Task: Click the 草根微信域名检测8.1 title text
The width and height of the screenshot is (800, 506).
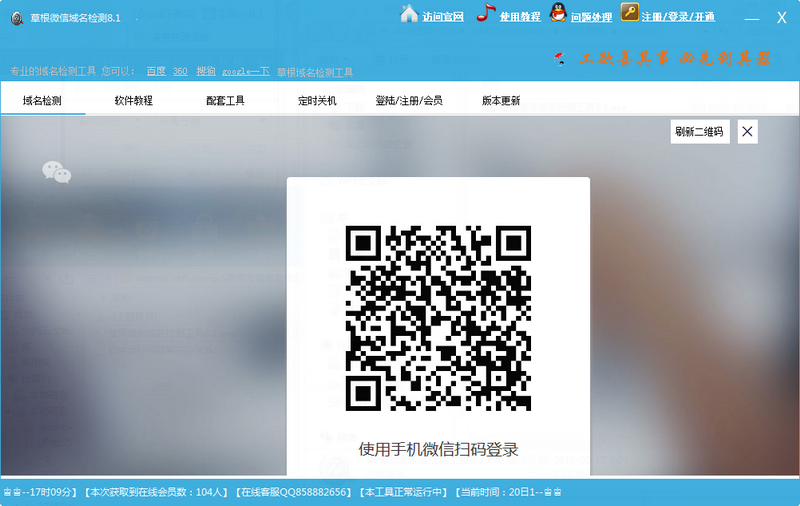Action: (x=76, y=18)
